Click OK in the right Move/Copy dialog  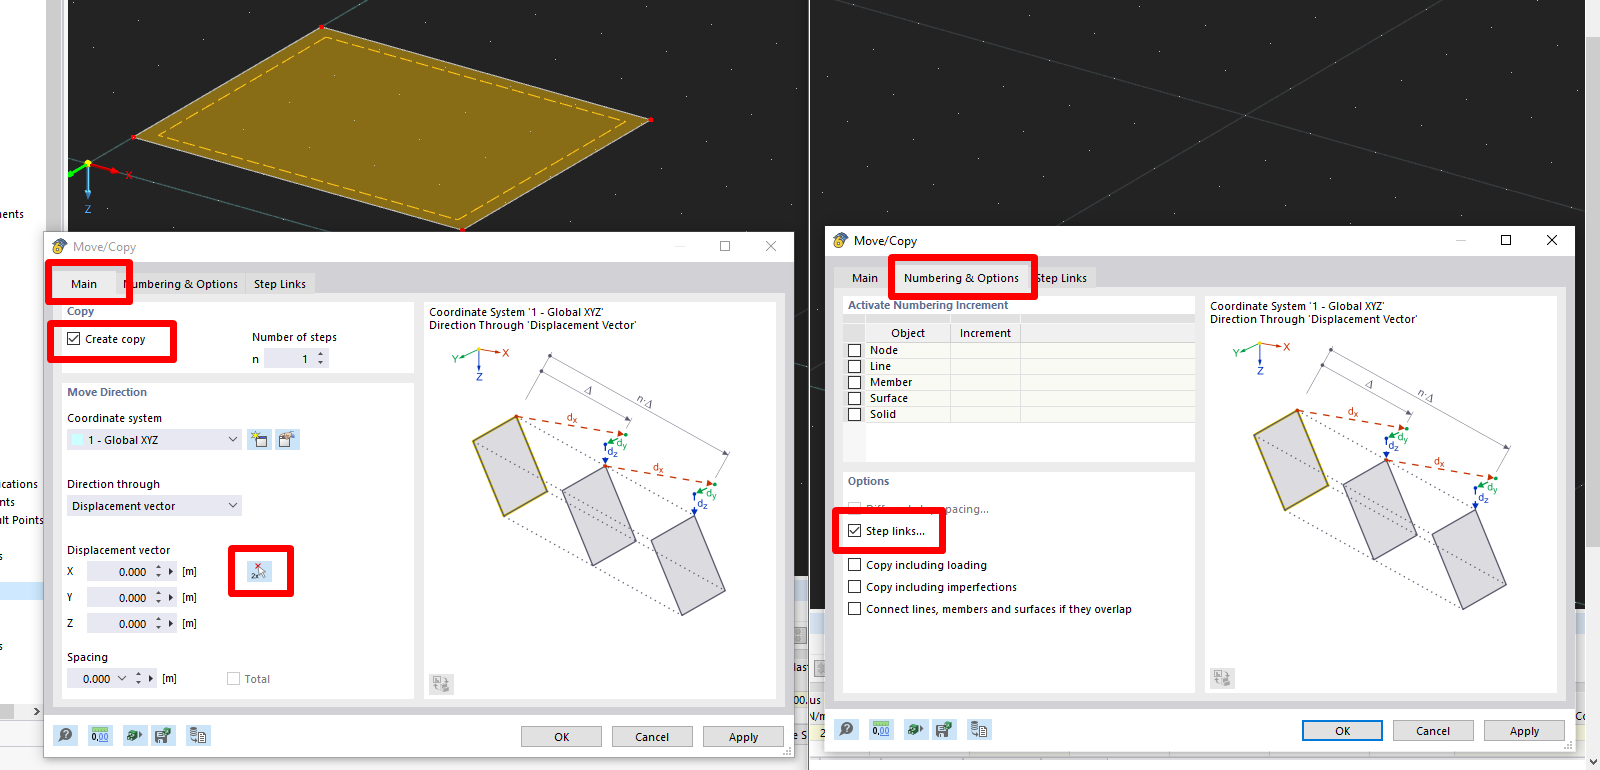click(x=1342, y=731)
